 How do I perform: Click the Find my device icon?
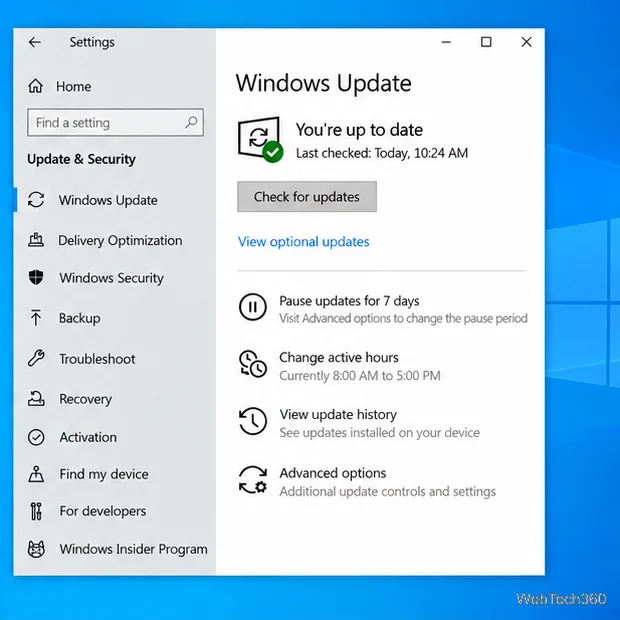point(36,474)
